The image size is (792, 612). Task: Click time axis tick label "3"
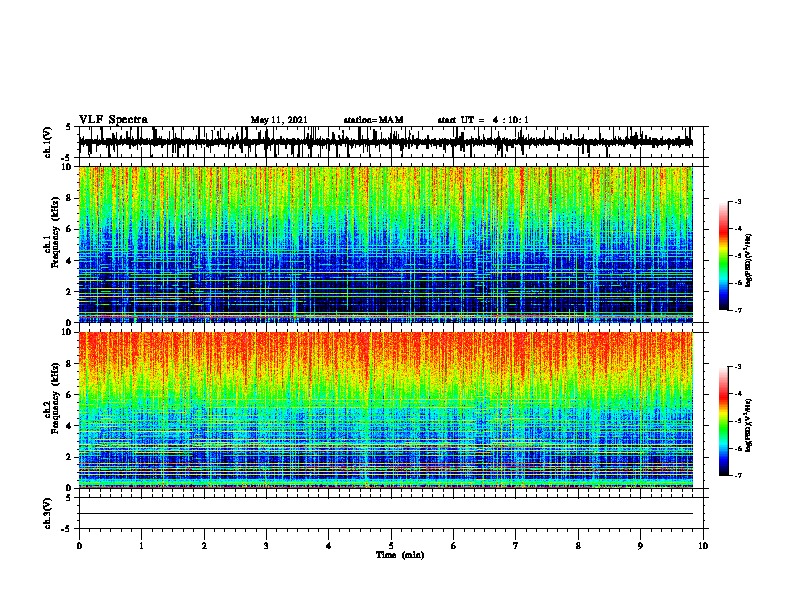pos(266,546)
